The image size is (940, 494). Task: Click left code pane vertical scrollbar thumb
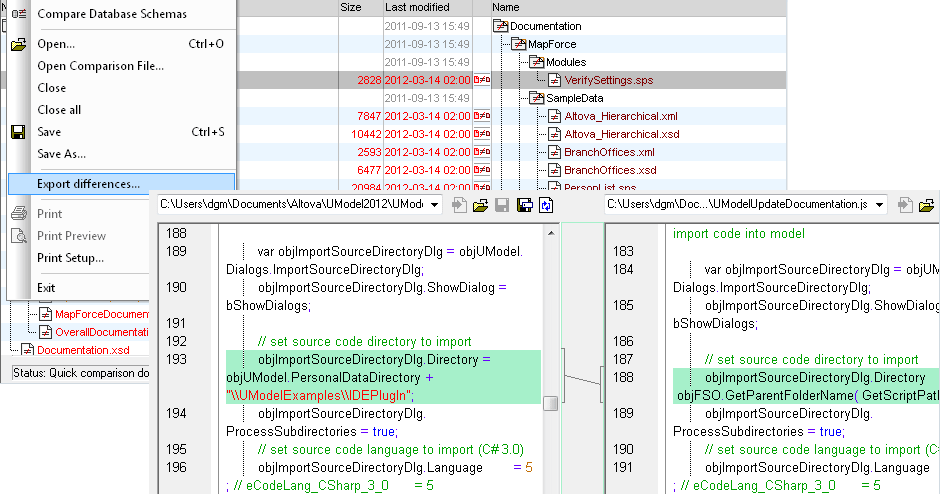point(551,403)
